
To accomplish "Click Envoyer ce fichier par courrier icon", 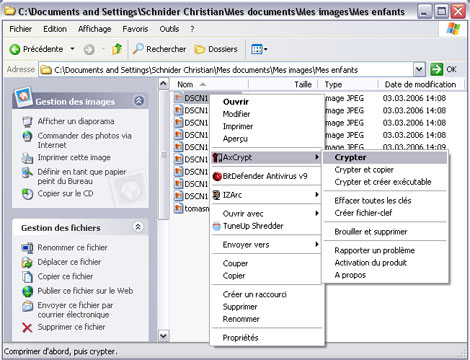I will tap(27, 306).
